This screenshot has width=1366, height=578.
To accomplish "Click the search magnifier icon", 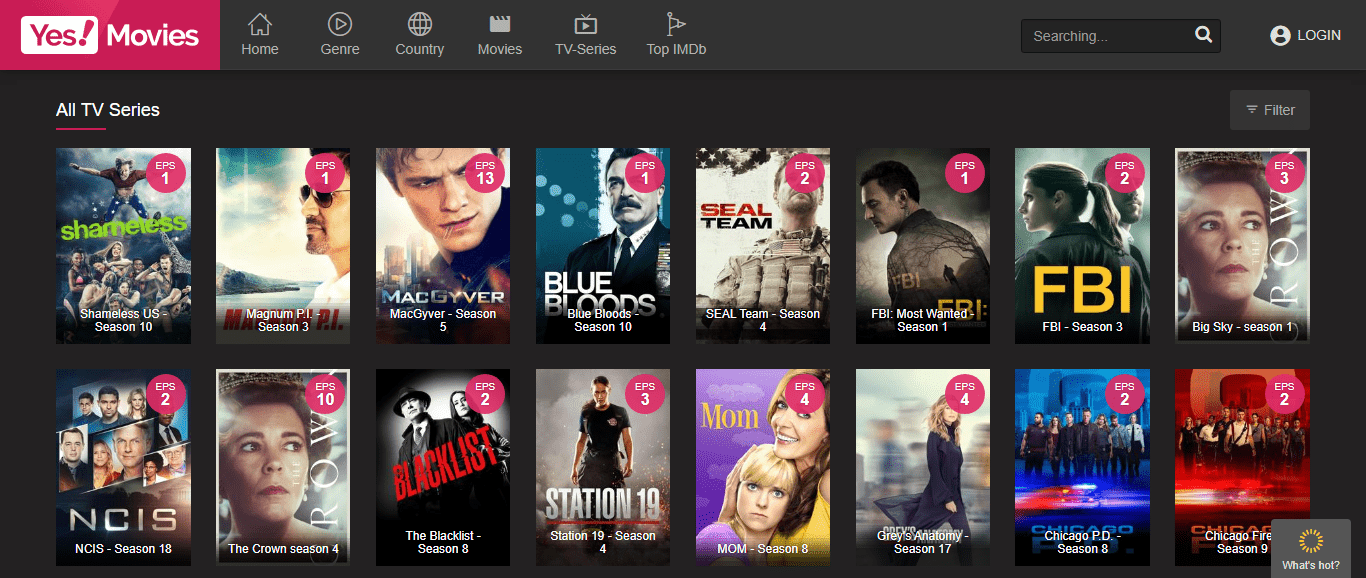I will (x=1203, y=36).
